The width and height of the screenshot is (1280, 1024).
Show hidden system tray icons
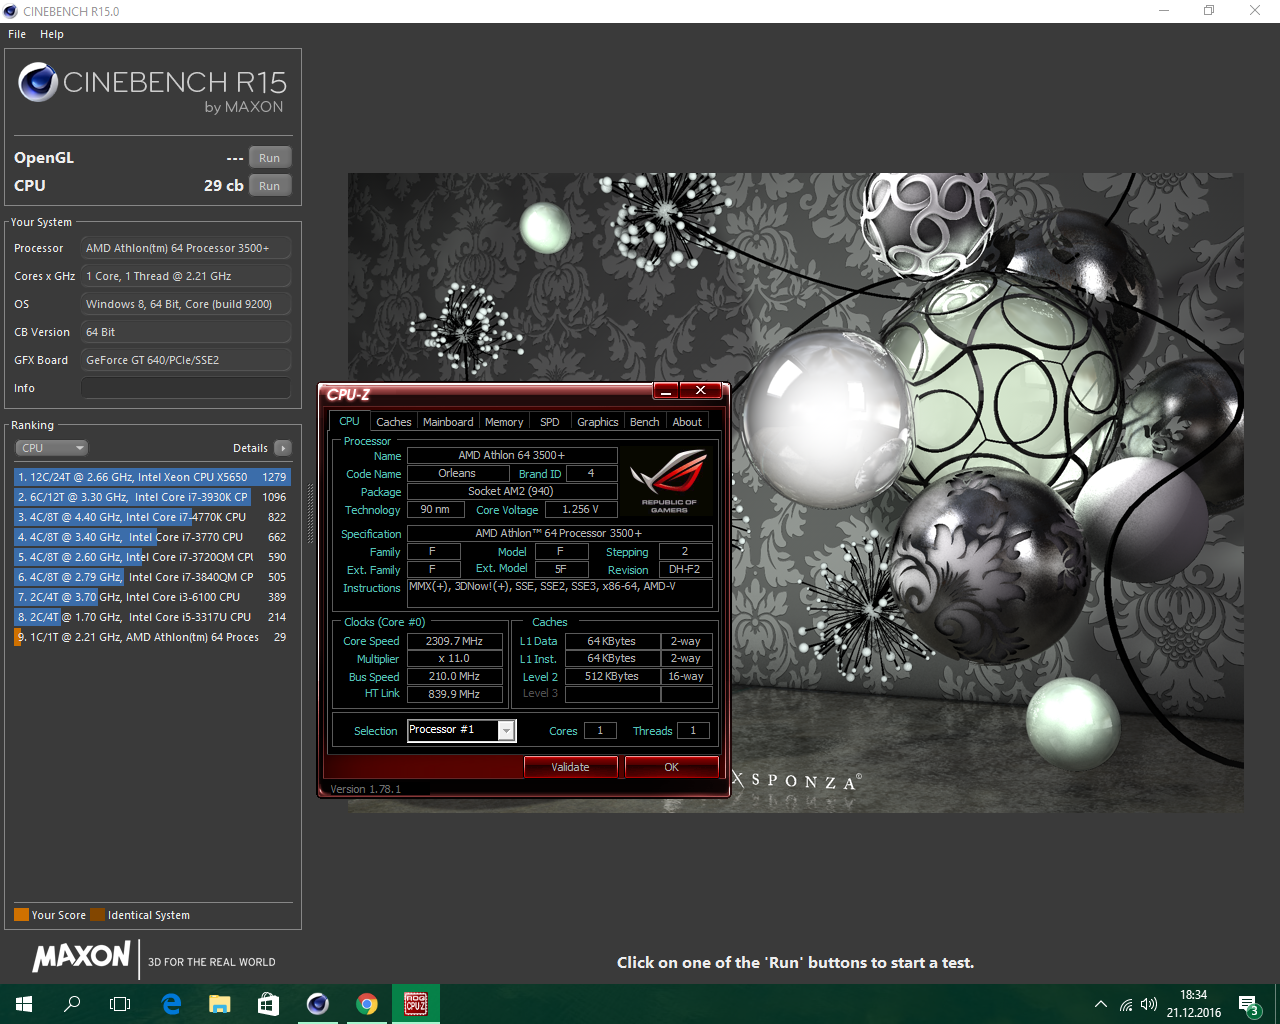tap(1101, 1004)
